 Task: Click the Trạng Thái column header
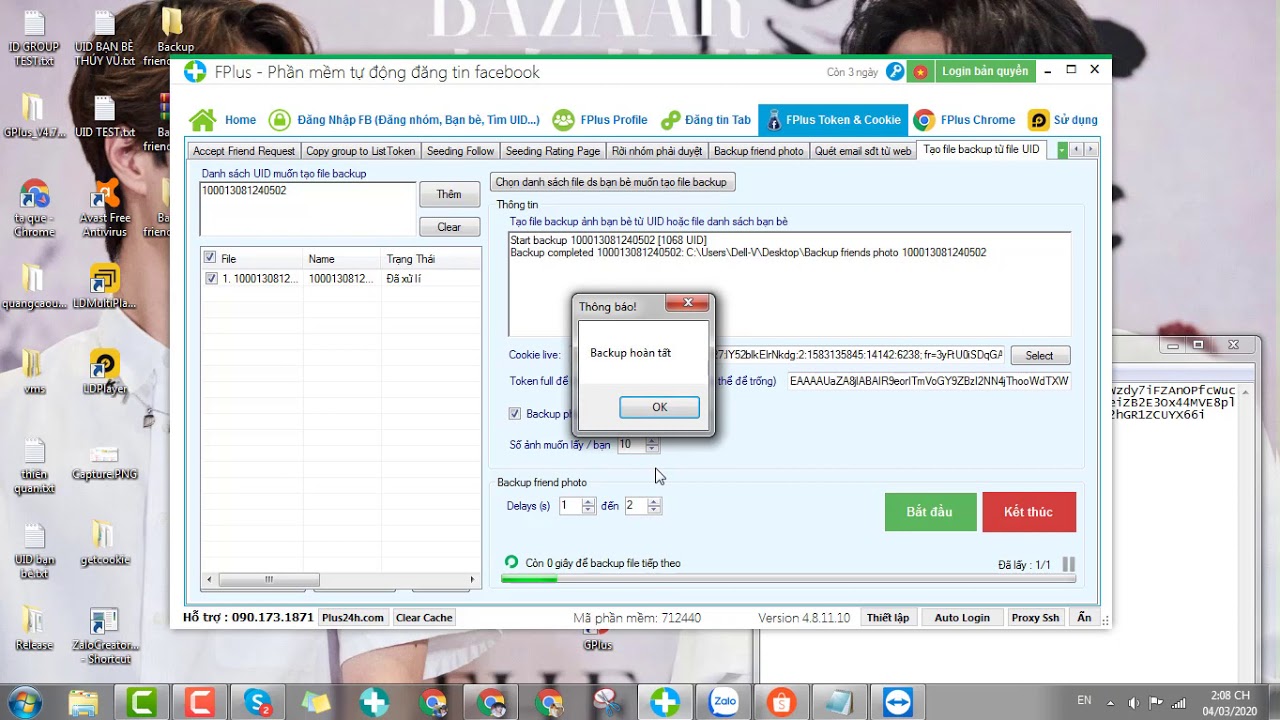[x=430, y=259]
